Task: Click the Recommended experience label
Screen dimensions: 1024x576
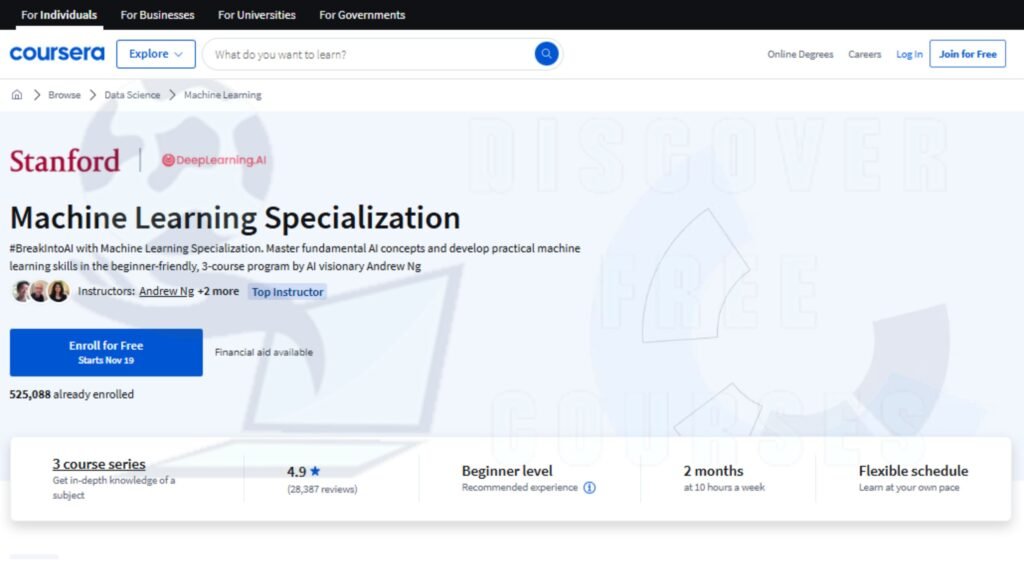Action: pos(519,488)
